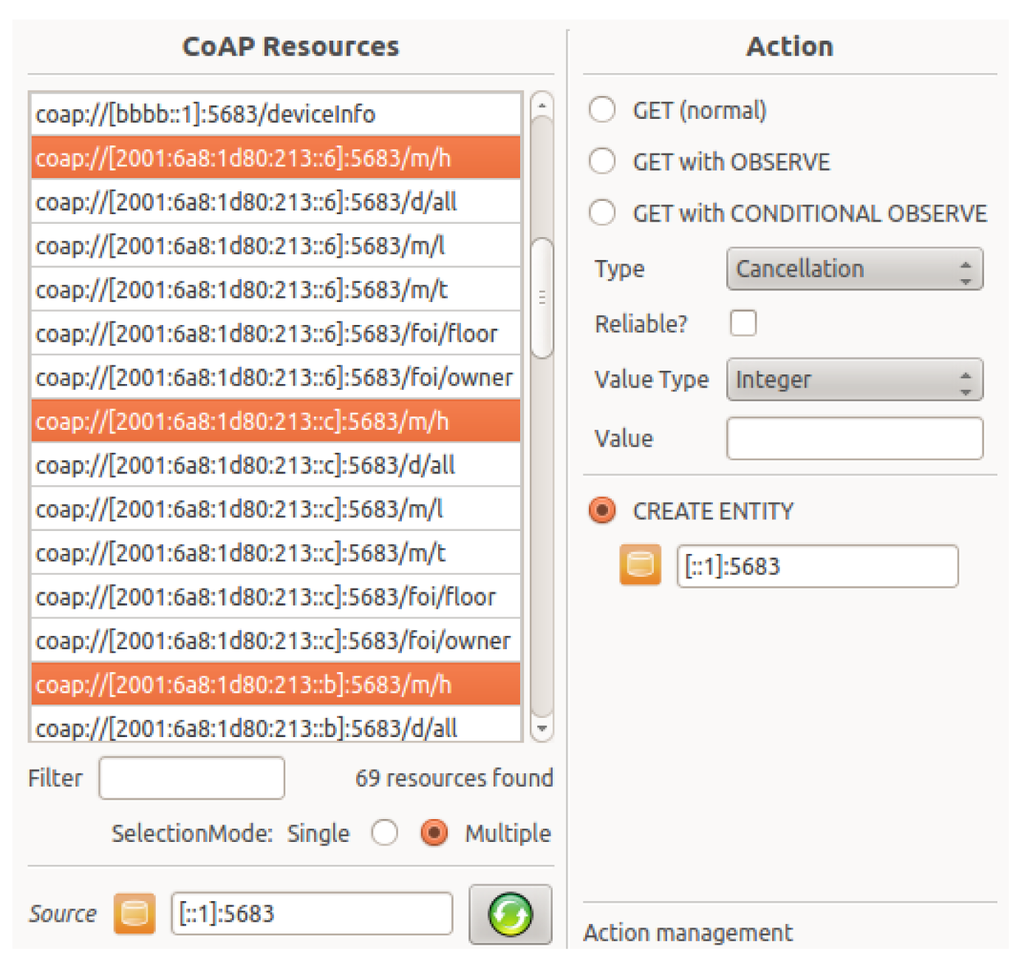The image size is (1024, 969).
Task: Switch SelectionMode to Single
Action: point(384,833)
